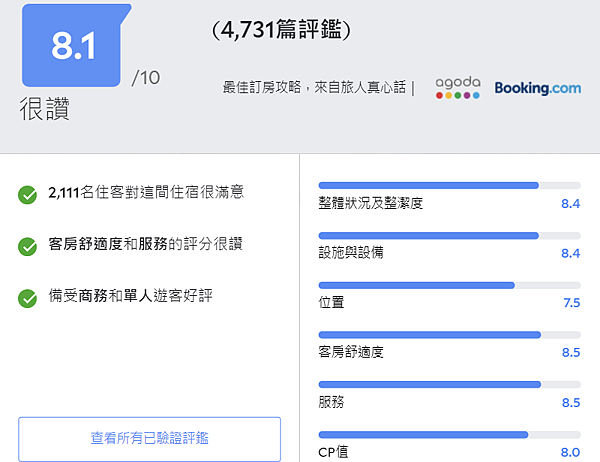Viewport: 600px width, 462px height.
Task: Click the 8.4 score for 整體狀況及整潔度
Action: [571, 204]
